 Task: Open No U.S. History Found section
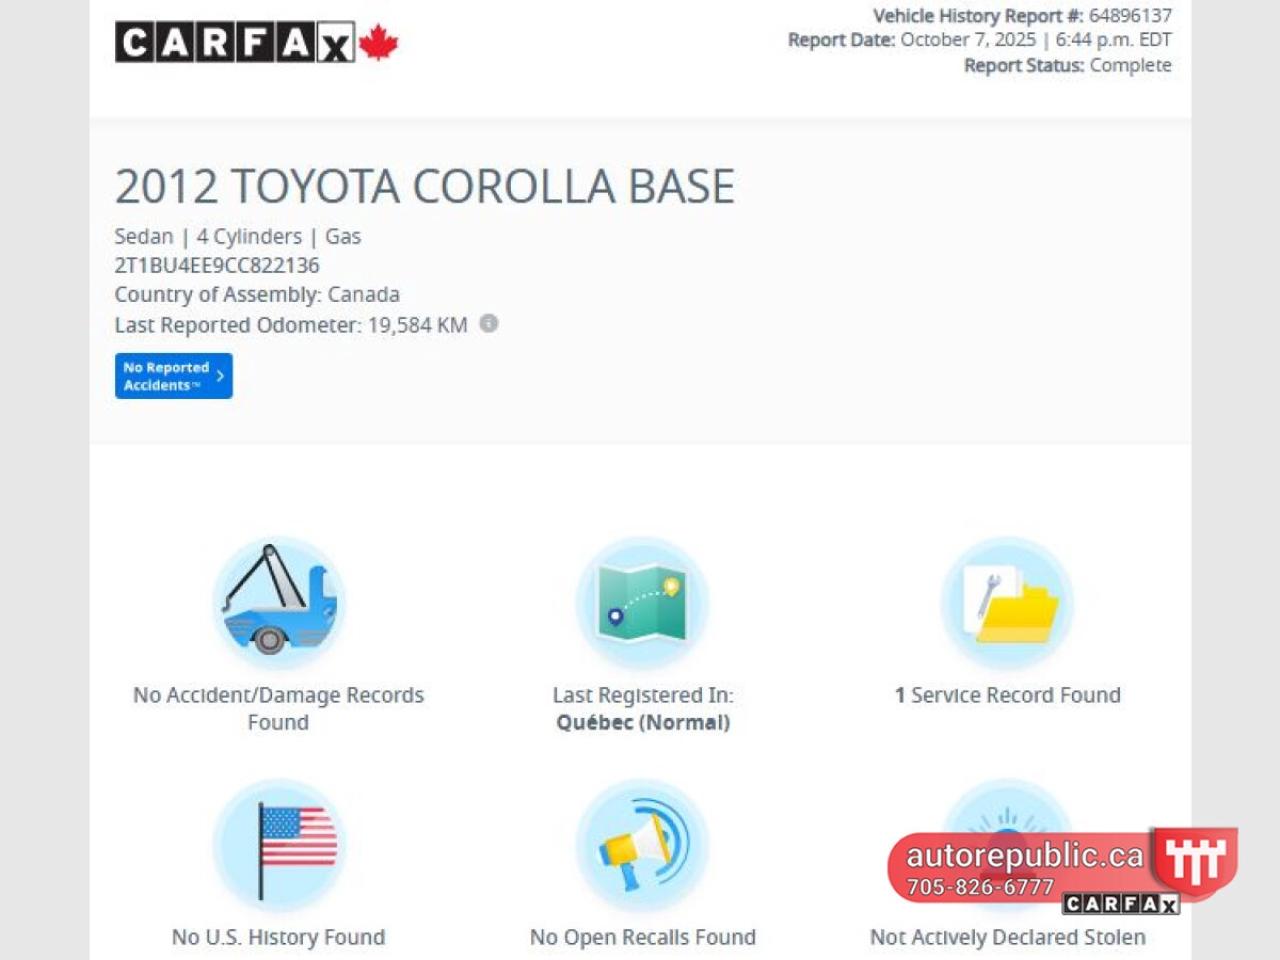pos(278,937)
